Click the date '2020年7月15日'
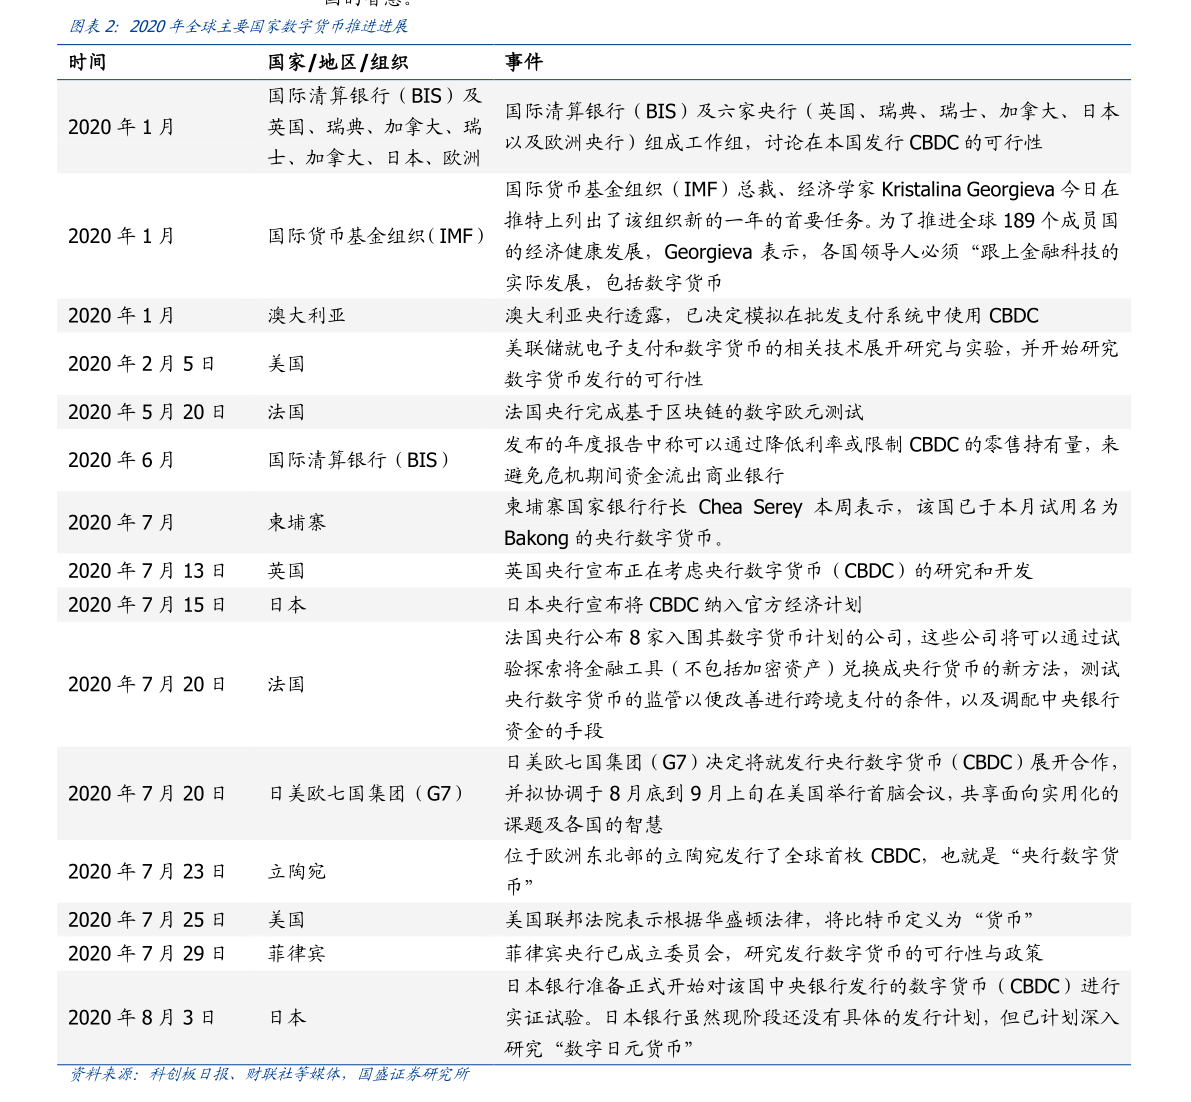 click(x=147, y=605)
